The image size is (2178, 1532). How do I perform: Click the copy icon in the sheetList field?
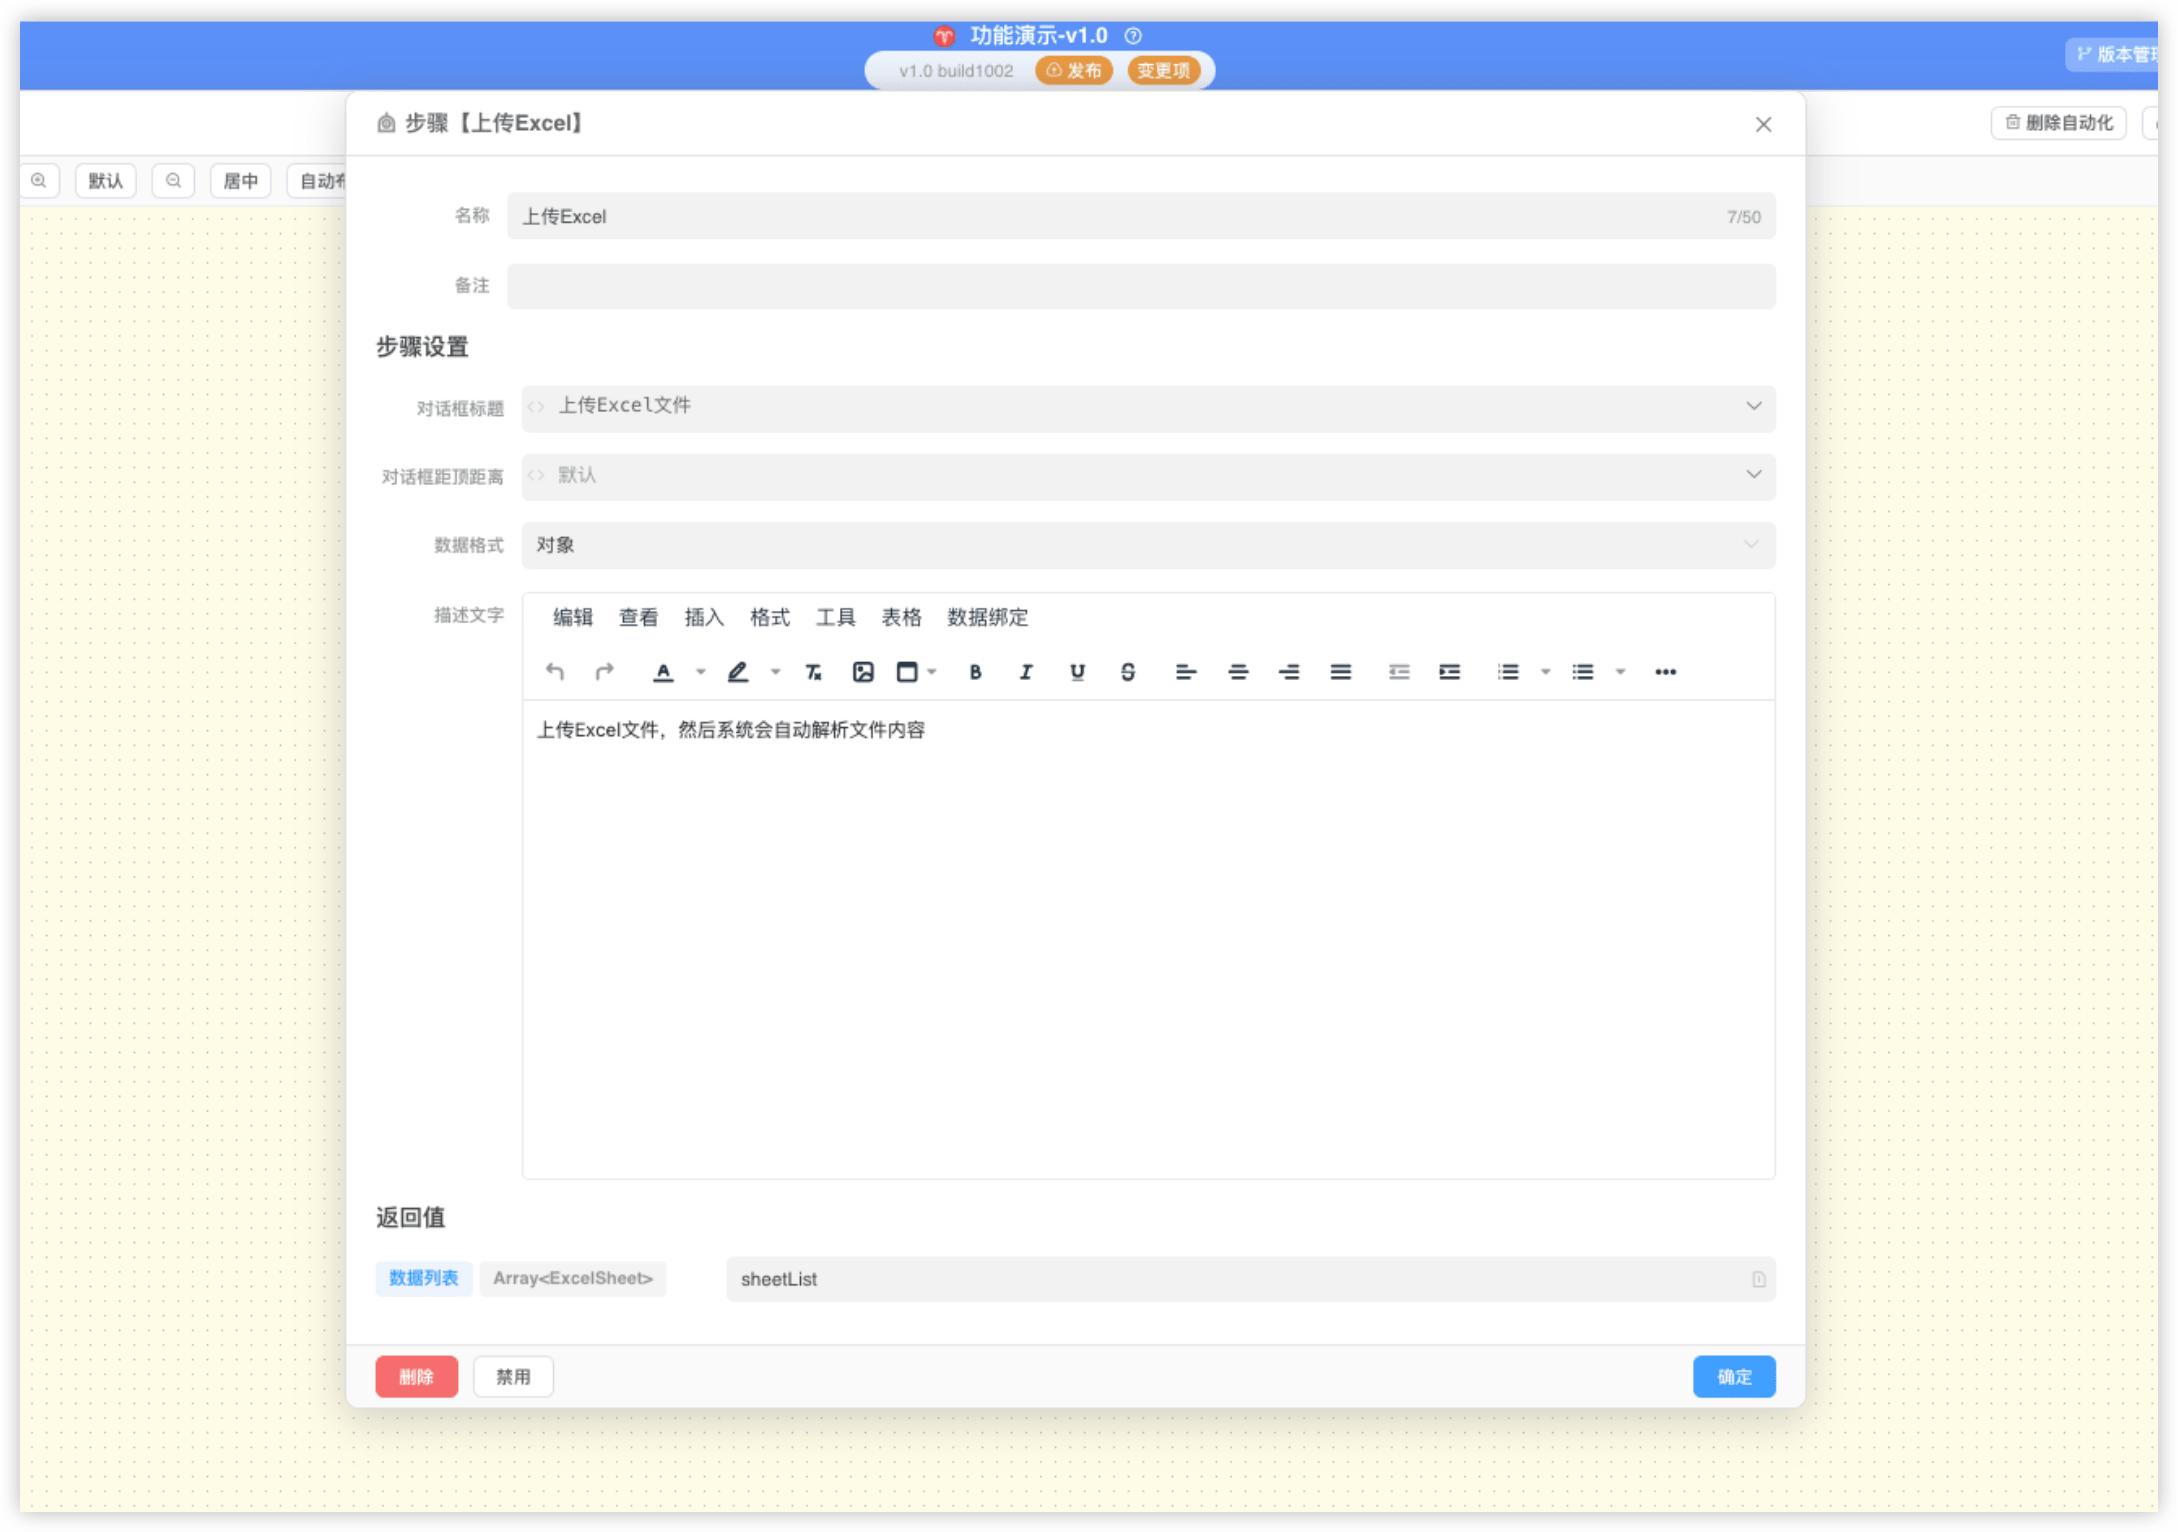pos(1758,1279)
